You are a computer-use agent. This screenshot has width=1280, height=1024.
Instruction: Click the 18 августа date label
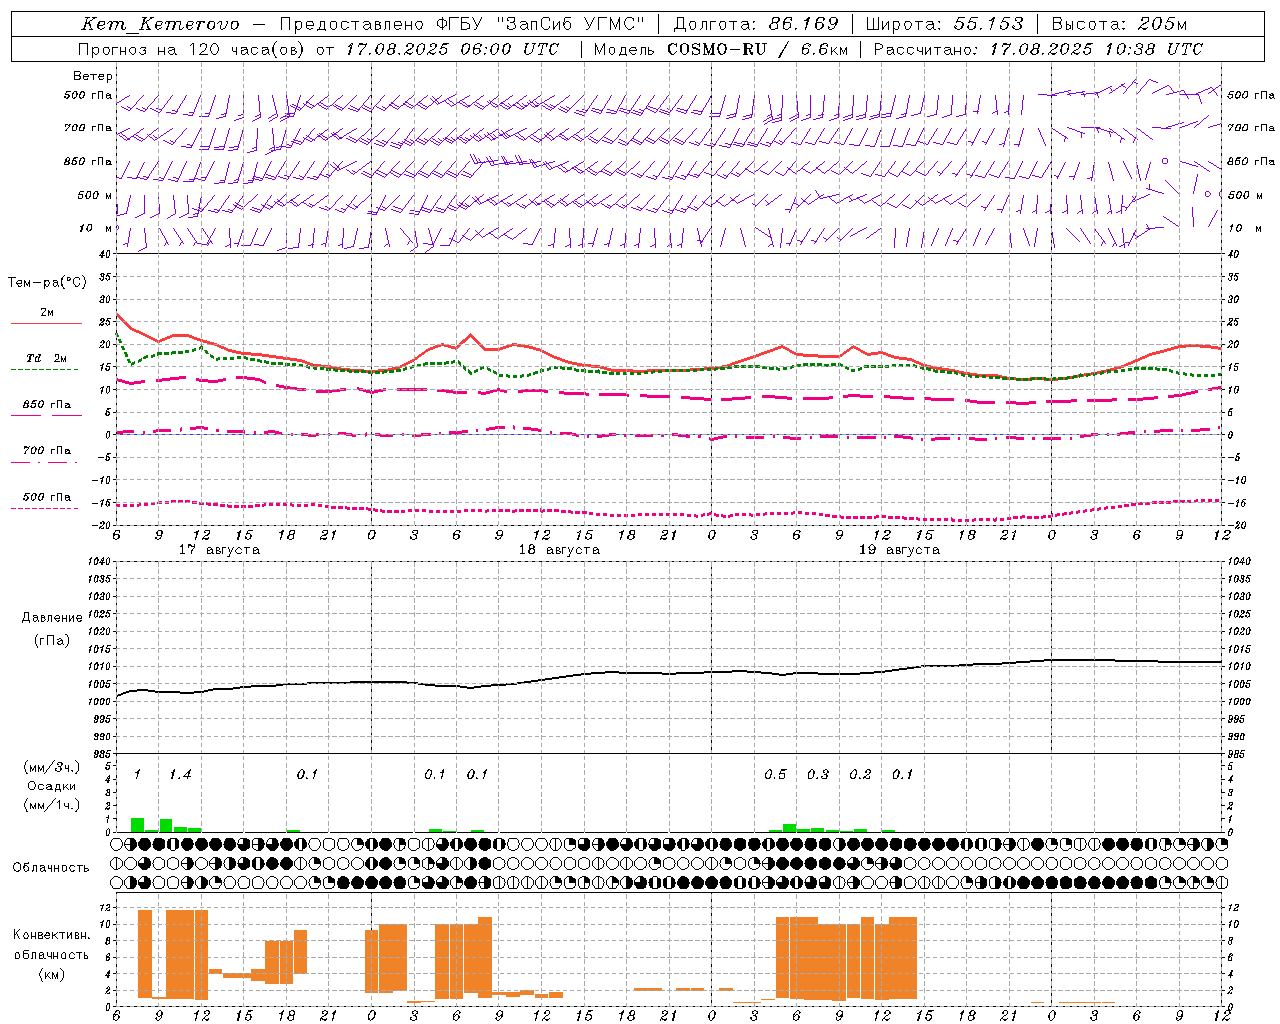coord(559,550)
